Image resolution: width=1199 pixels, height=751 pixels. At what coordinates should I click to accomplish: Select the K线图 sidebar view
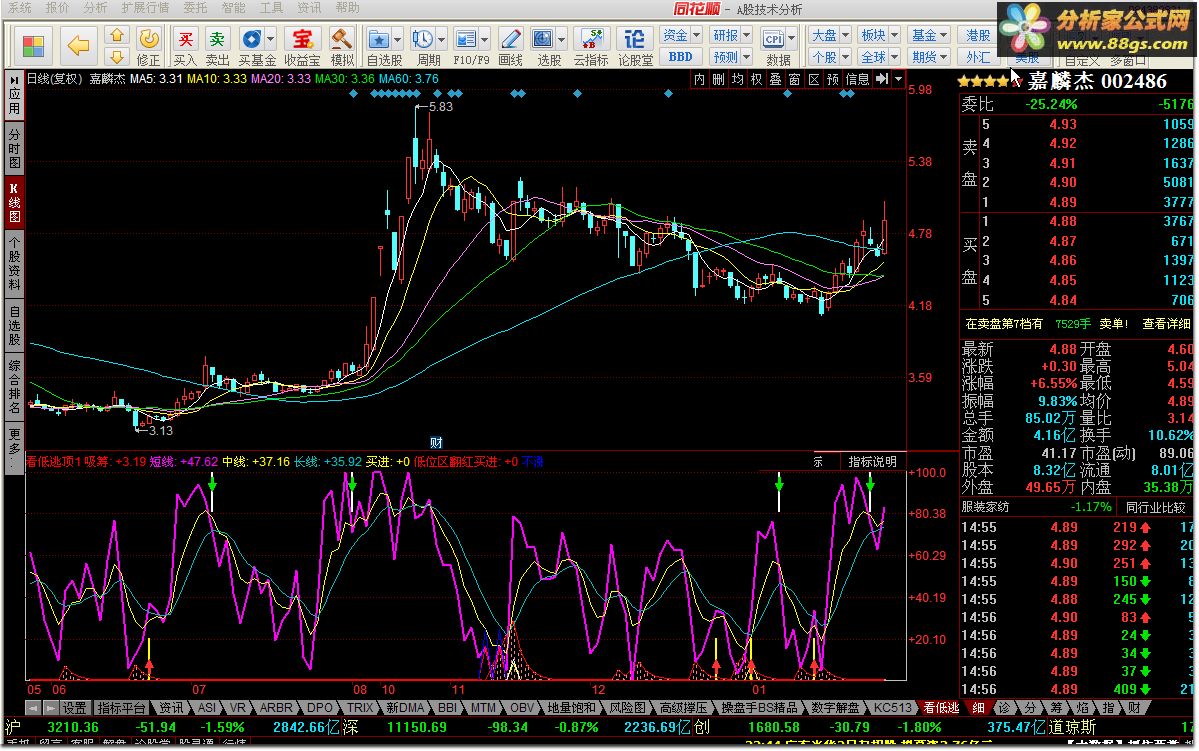tap(14, 203)
